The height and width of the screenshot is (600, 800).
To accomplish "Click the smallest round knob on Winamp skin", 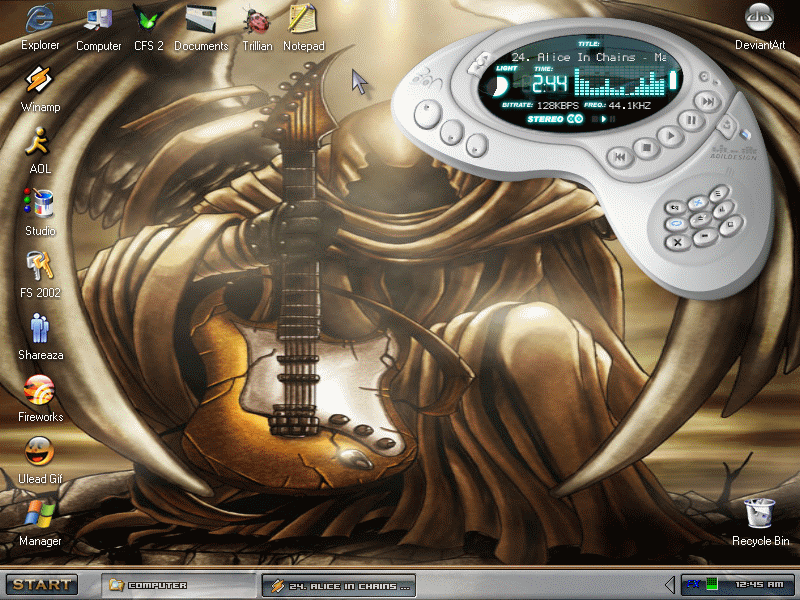I will (x=477, y=145).
